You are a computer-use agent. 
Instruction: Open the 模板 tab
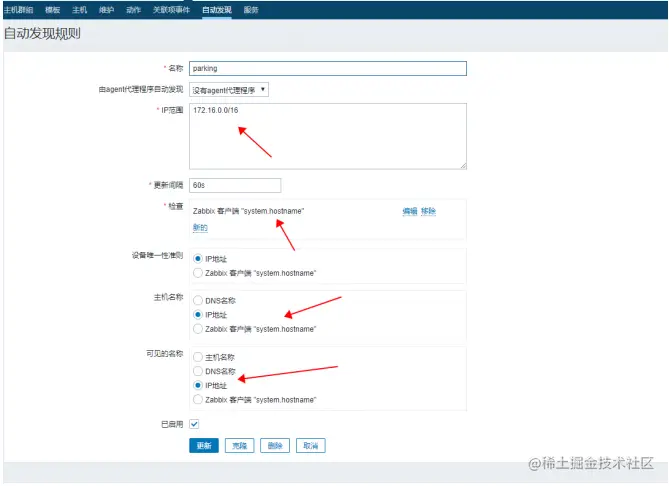pyautogui.click(x=52, y=10)
